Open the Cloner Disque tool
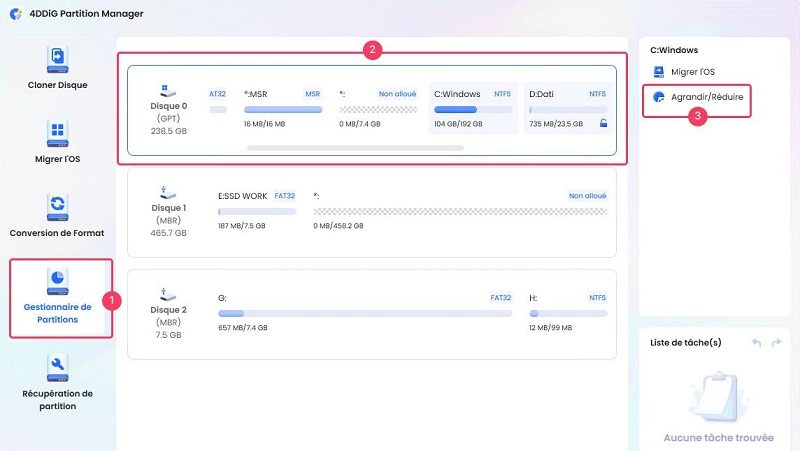Image resolution: width=800 pixels, height=451 pixels. [57, 59]
